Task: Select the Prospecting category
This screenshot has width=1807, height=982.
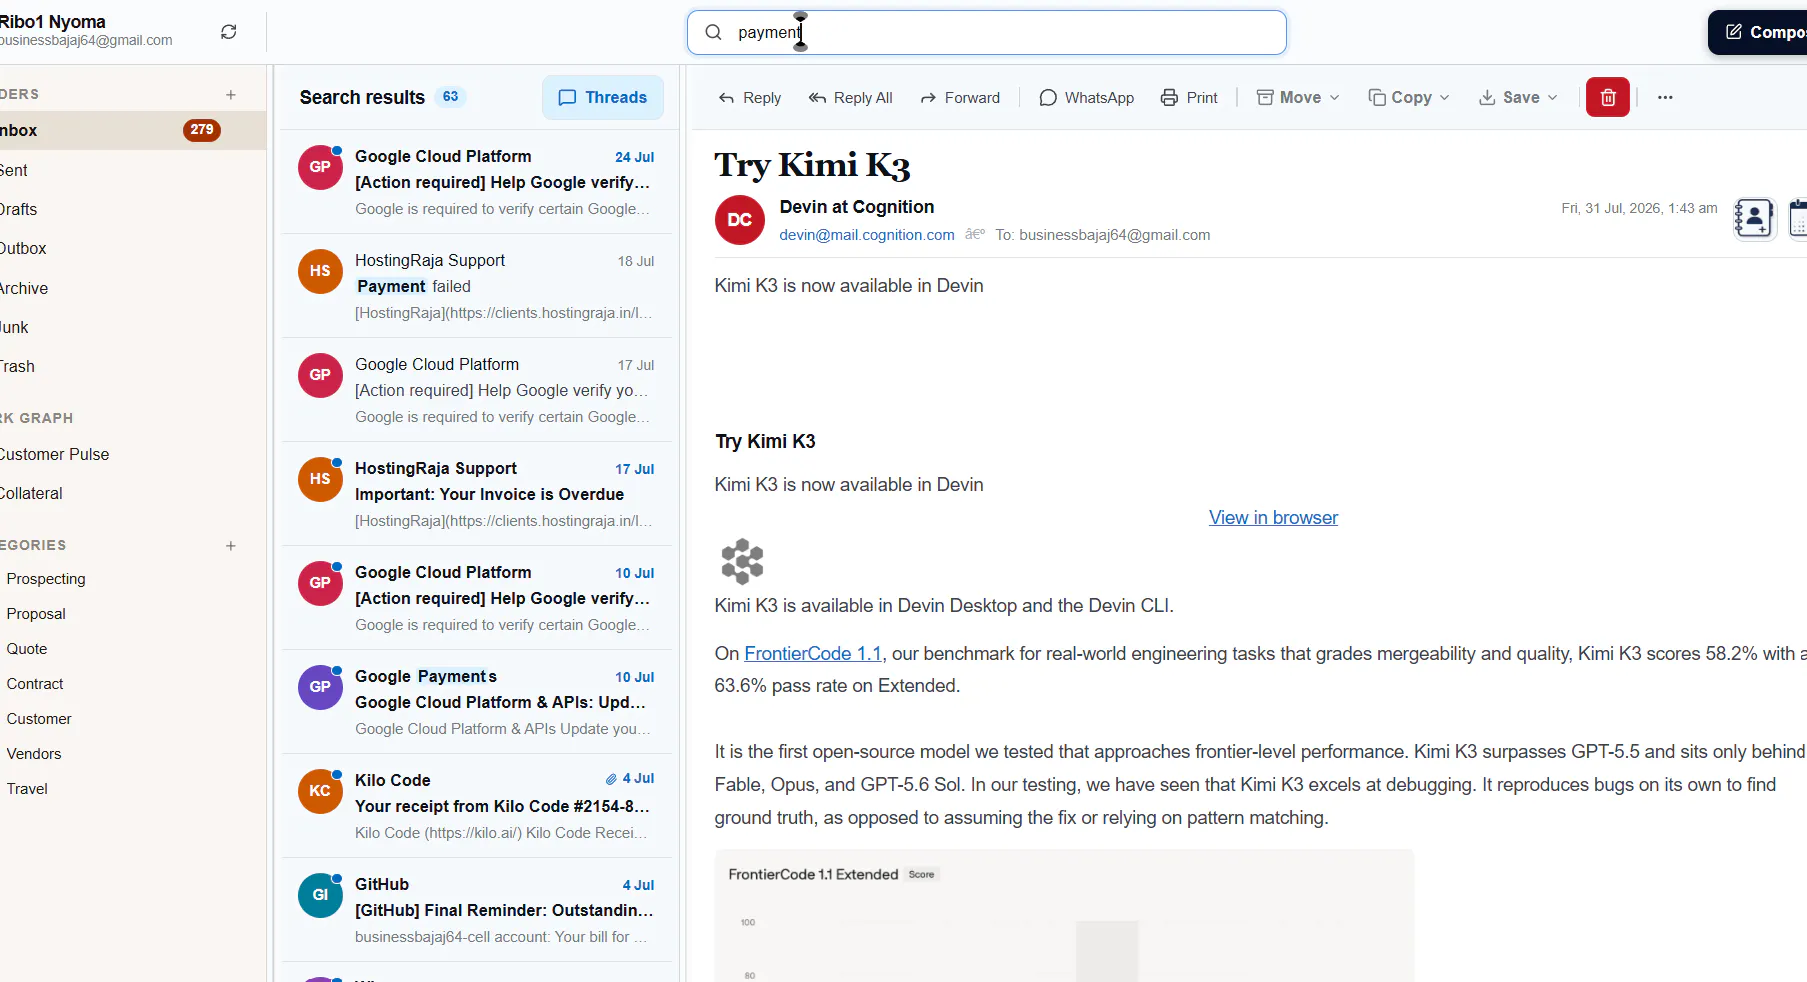Action: pyautogui.click(x=46, y=579)
